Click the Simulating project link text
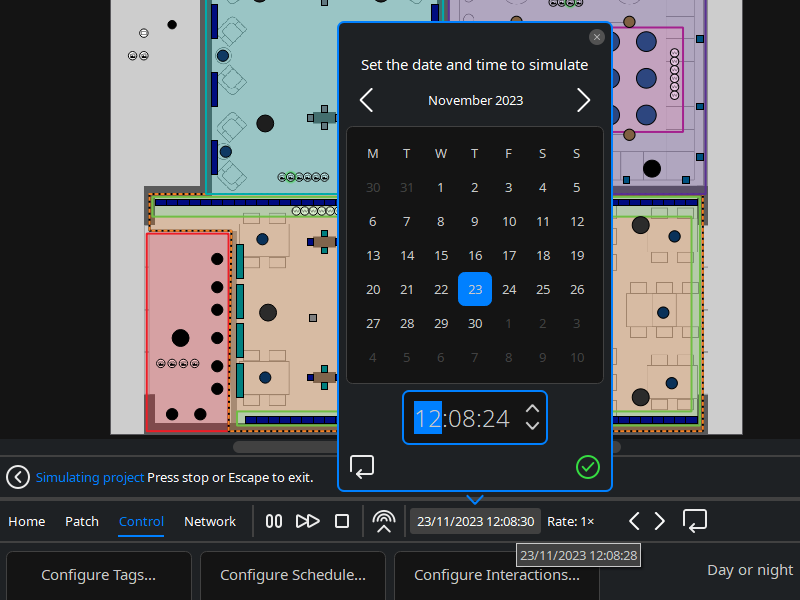This screenshot has height=600, width=800. 90,478
